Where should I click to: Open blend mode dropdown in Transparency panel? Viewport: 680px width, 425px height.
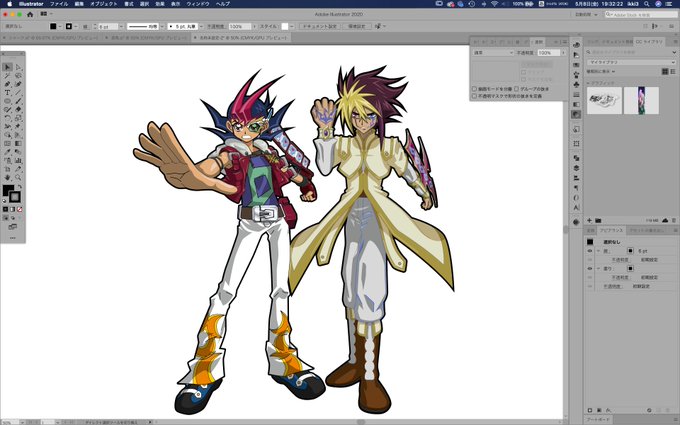(x=493, y=52)
